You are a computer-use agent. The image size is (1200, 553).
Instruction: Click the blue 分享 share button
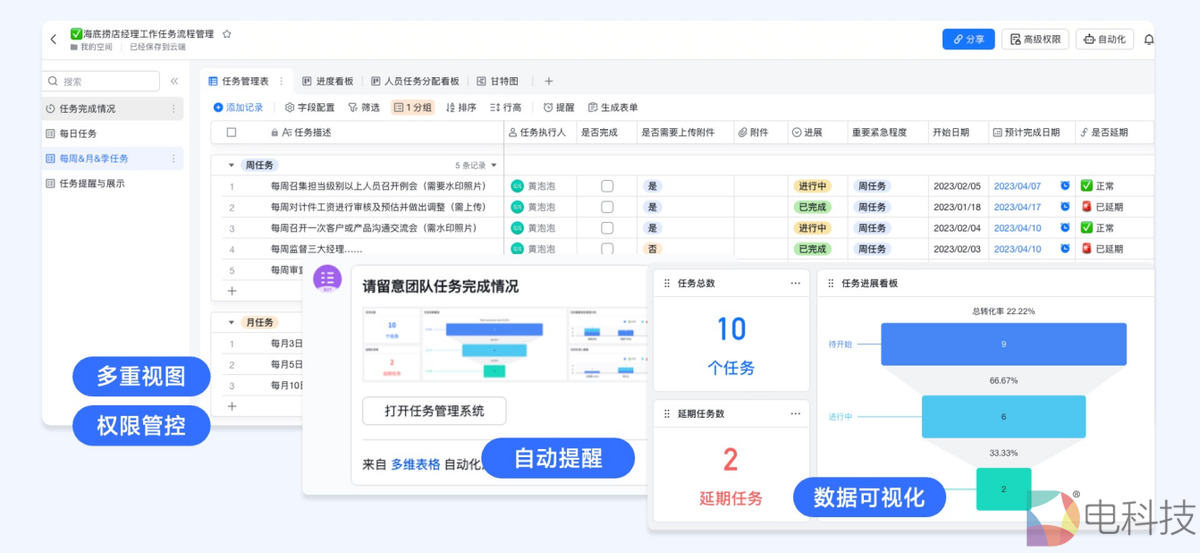click(x=968, y=39)
